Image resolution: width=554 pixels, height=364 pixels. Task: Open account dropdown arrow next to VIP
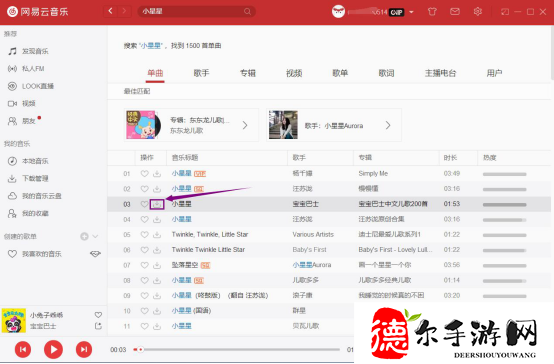coord(411,12)
